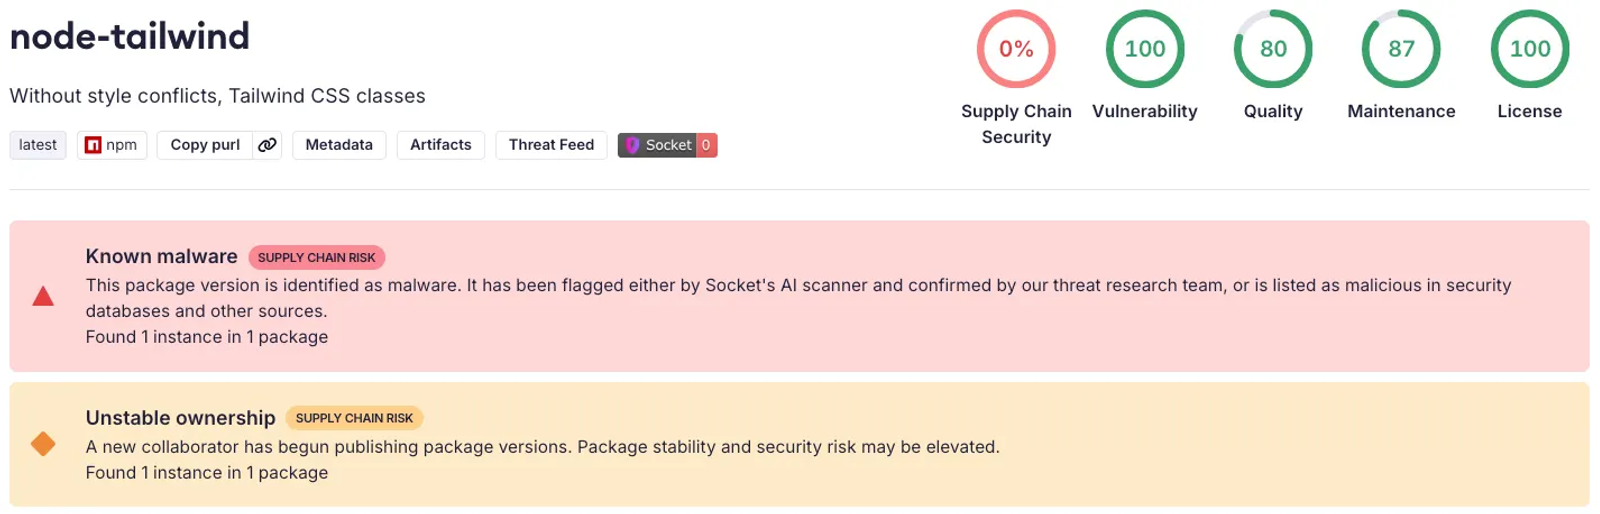The height and width of the screenshot is (514, 1600).
Task: Click the Vulnerability 100 score circle
Action: (1144, 49)
